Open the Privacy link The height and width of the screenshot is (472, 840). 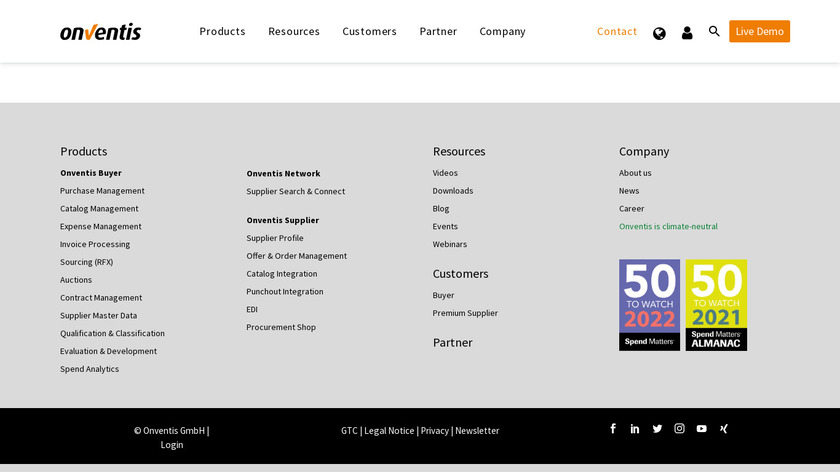[x=434, y=431]
